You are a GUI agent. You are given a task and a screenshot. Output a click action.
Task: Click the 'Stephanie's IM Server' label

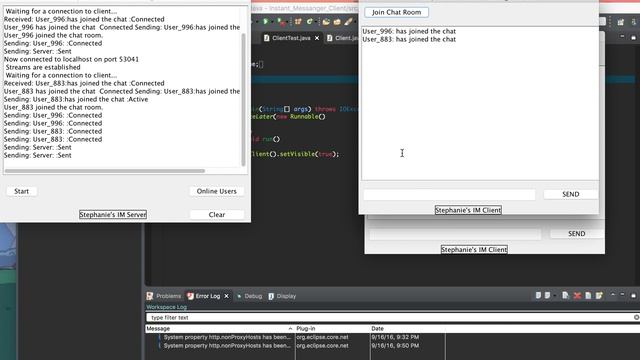113,215
